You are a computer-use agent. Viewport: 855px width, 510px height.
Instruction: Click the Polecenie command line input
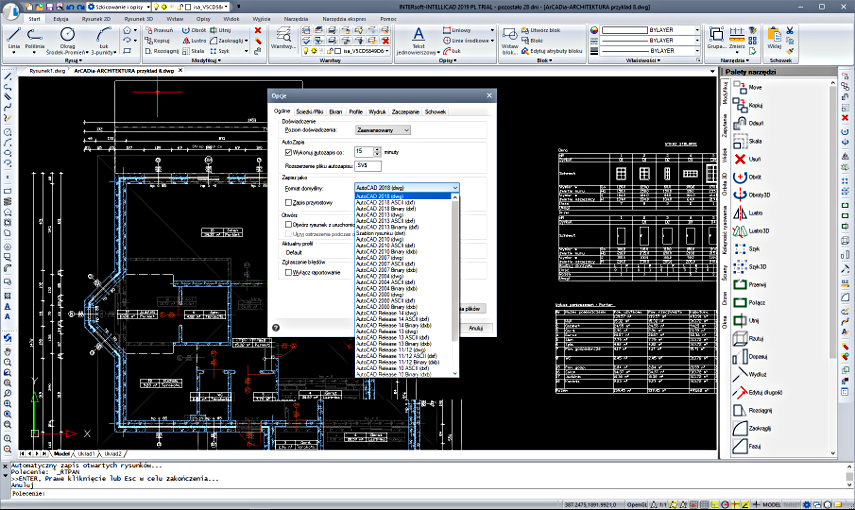click(x=425, y=493)
